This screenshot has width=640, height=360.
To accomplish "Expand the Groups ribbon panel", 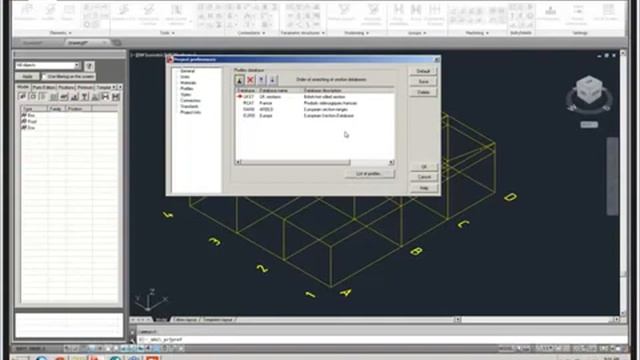I will pyautogui.click(x=416, y=33).
